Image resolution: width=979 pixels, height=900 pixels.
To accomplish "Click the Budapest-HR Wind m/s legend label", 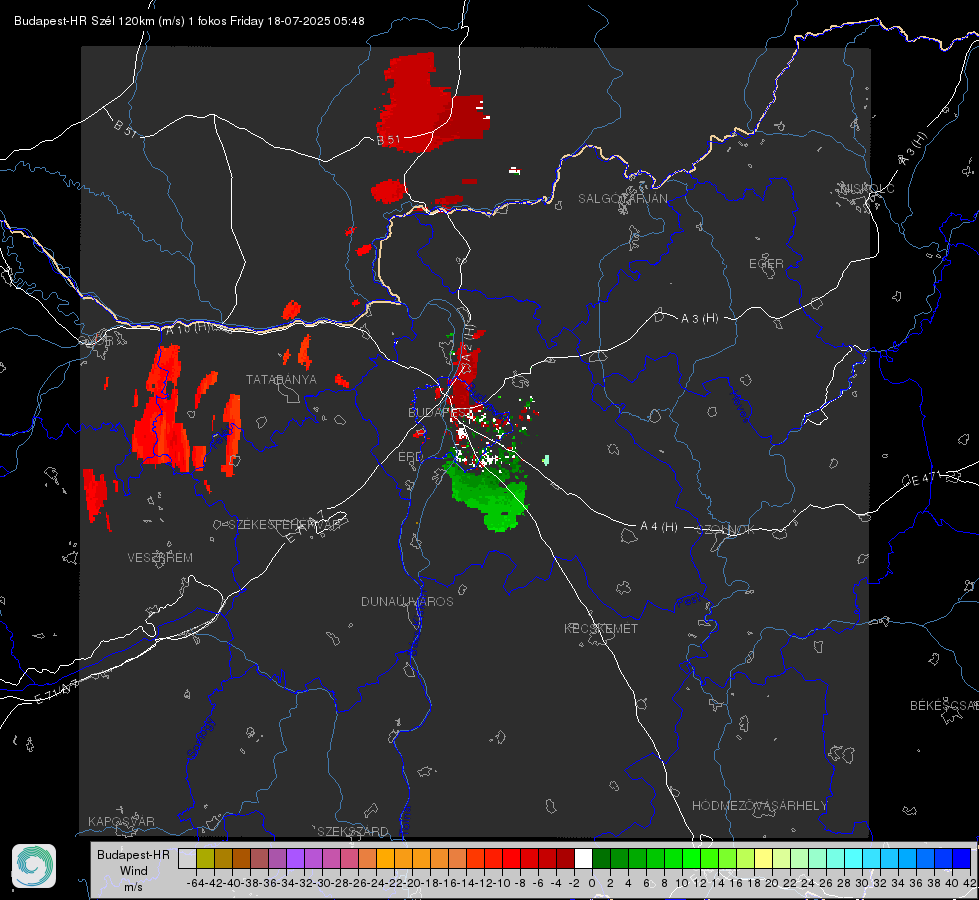I will pyautogui.click(x=133, y=871).
